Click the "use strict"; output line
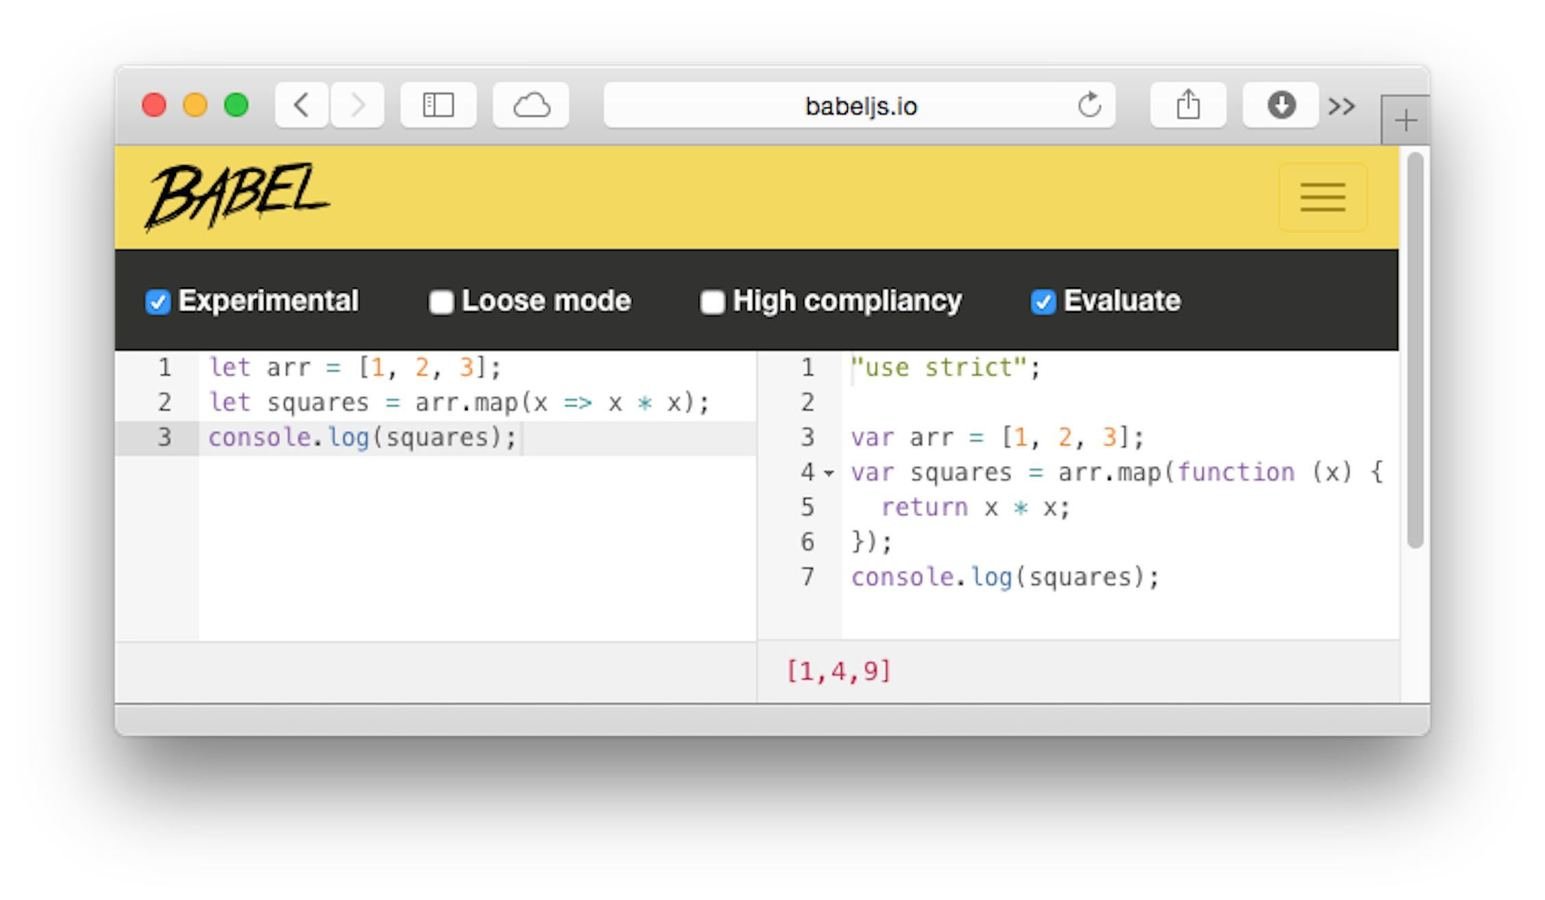This screenshot has width=1545, height=900. (946, 368)
